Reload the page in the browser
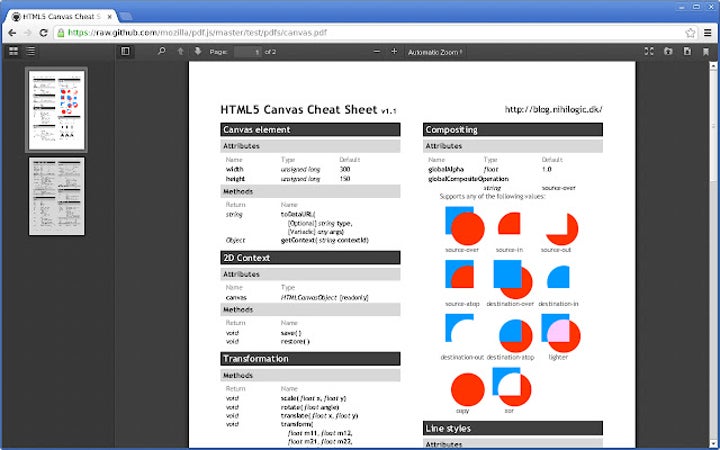 point(44,32)
